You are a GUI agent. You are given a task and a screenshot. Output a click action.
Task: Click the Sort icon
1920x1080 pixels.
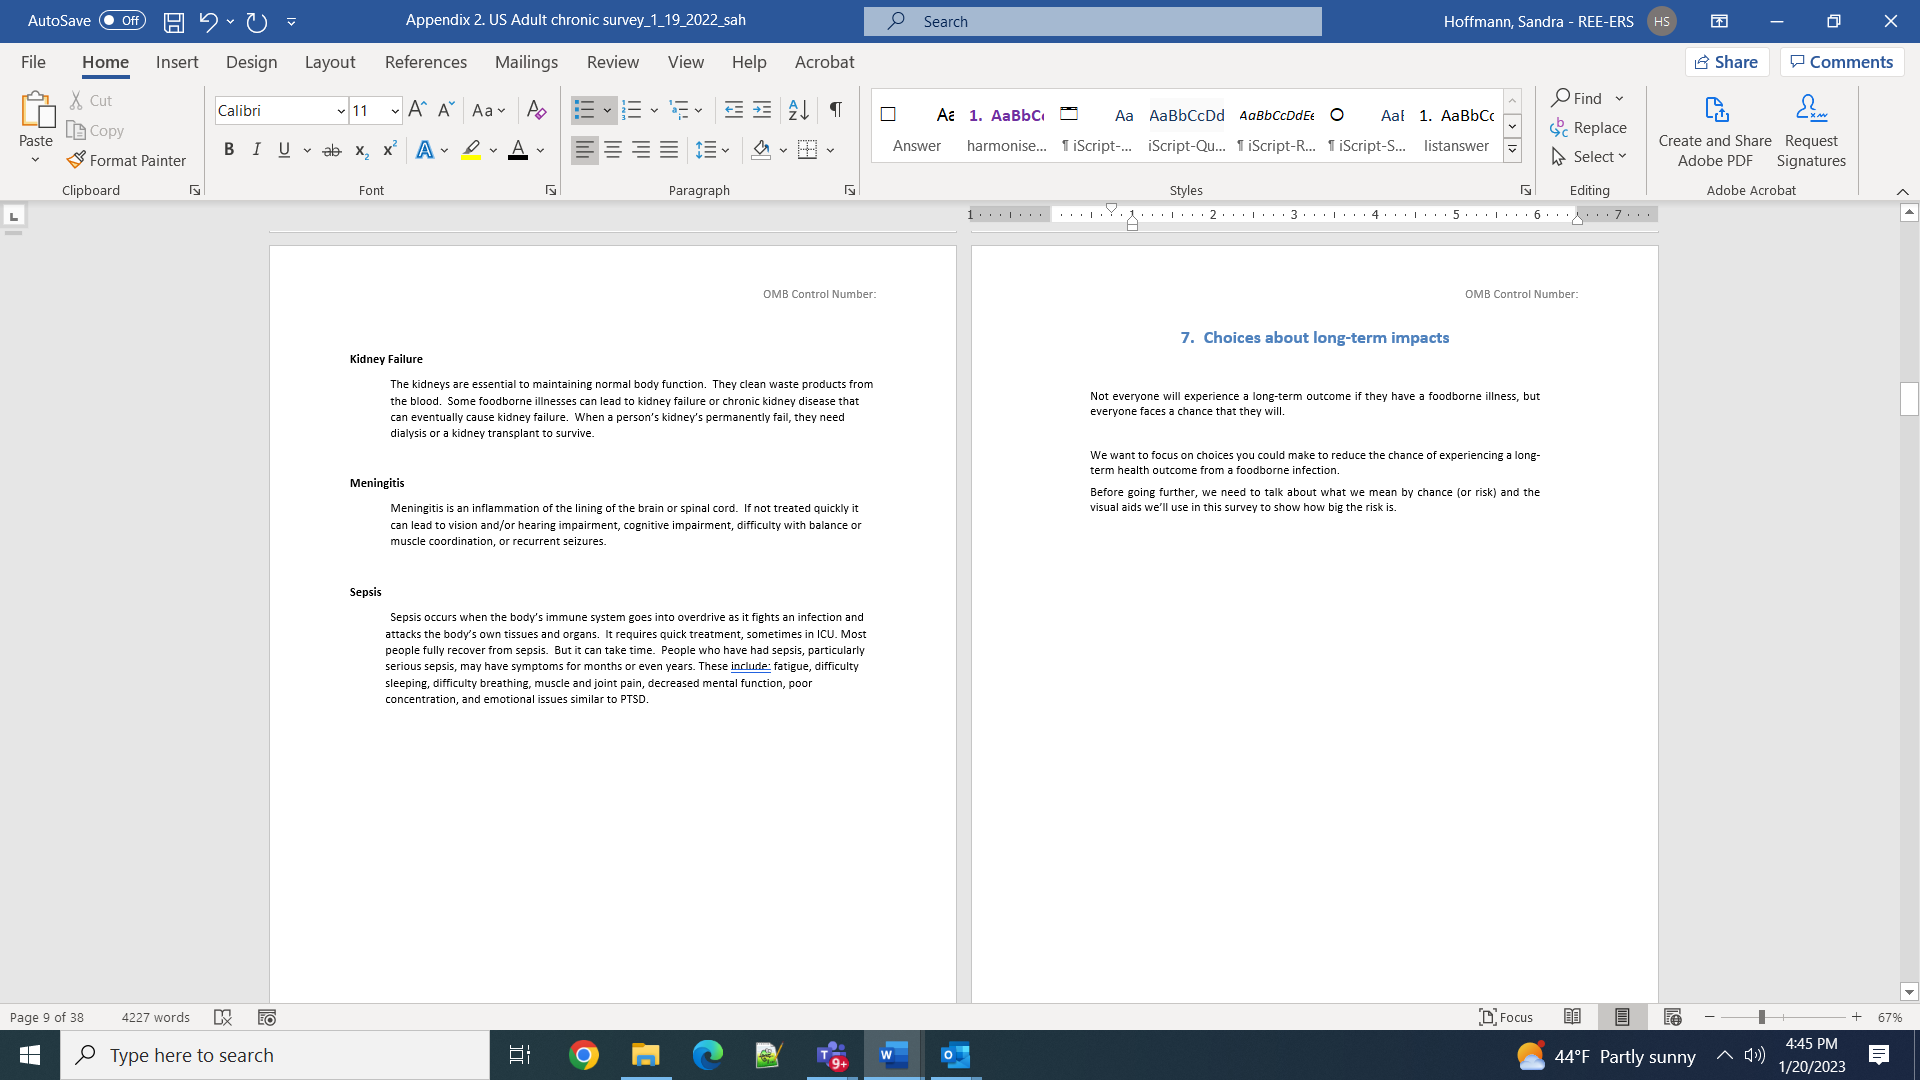pyautogui.click(x=798, y=110)
